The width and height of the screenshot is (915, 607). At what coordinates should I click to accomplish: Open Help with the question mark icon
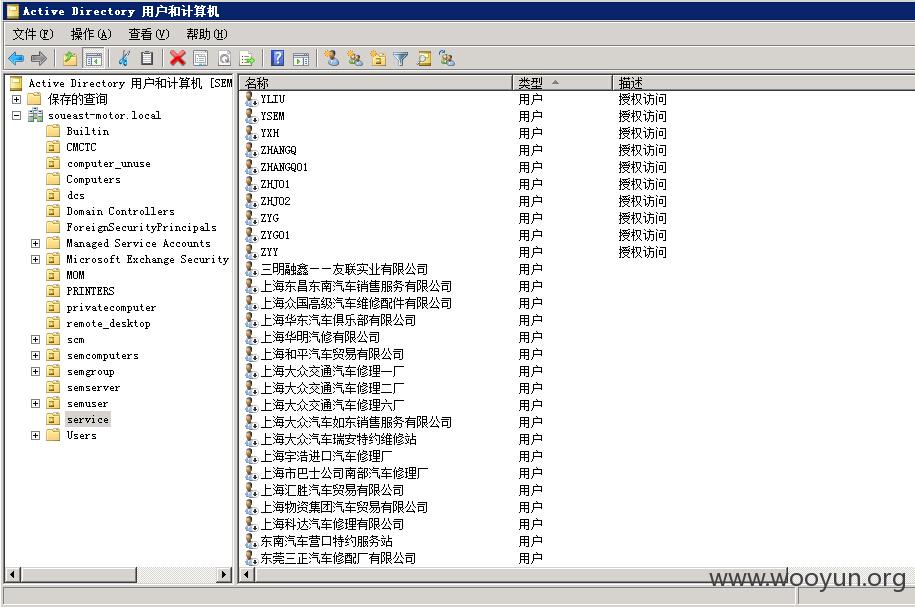click(x=278, y=58)
